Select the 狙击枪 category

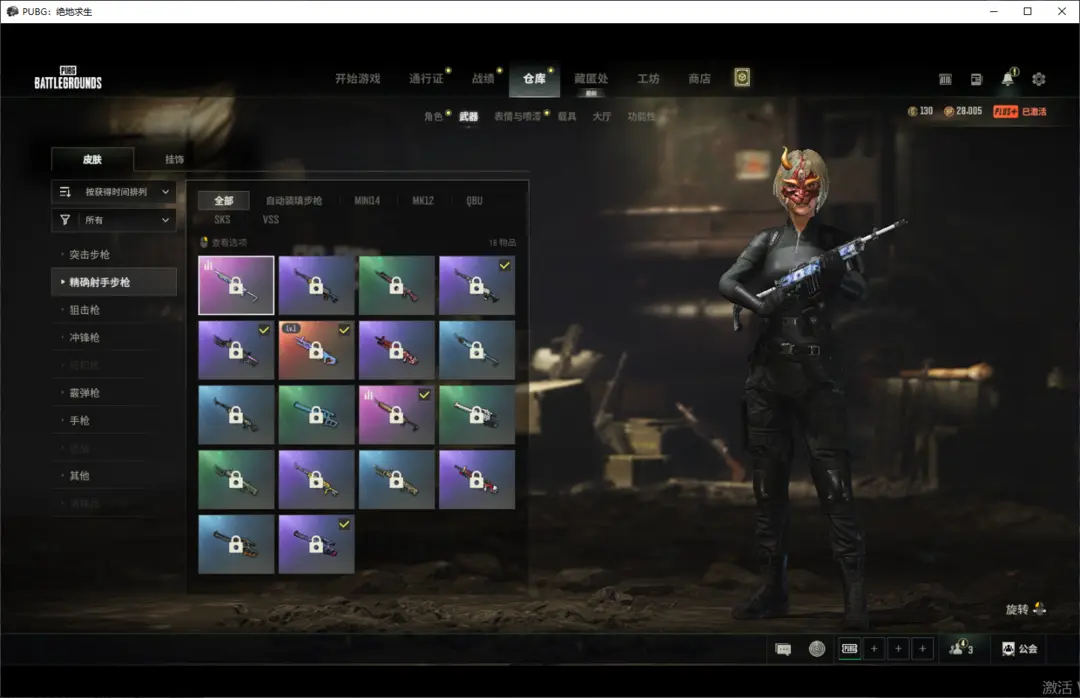(85, 309)
